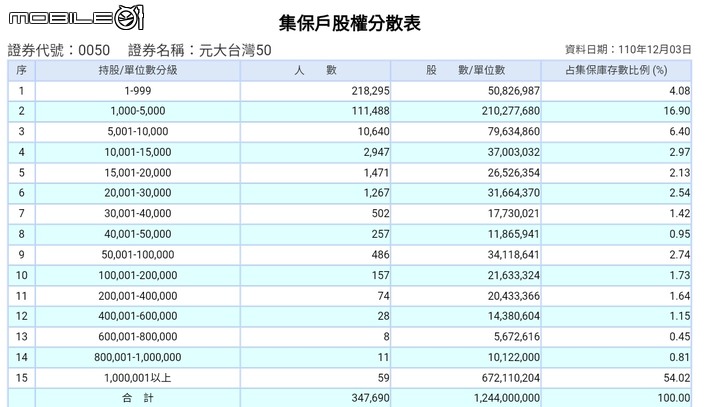
Task: Click the holder count 28
Action: point(384,317)
